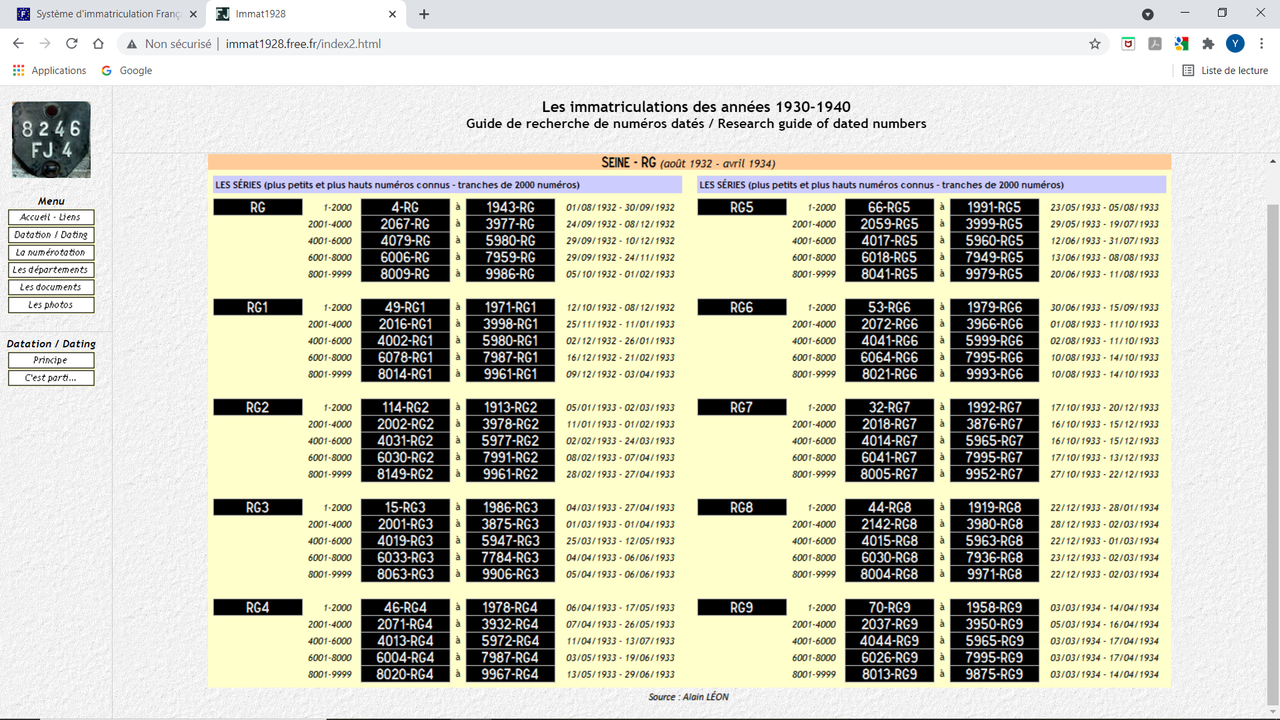Click the SEINE - RG heading bar

pos(689,163)
